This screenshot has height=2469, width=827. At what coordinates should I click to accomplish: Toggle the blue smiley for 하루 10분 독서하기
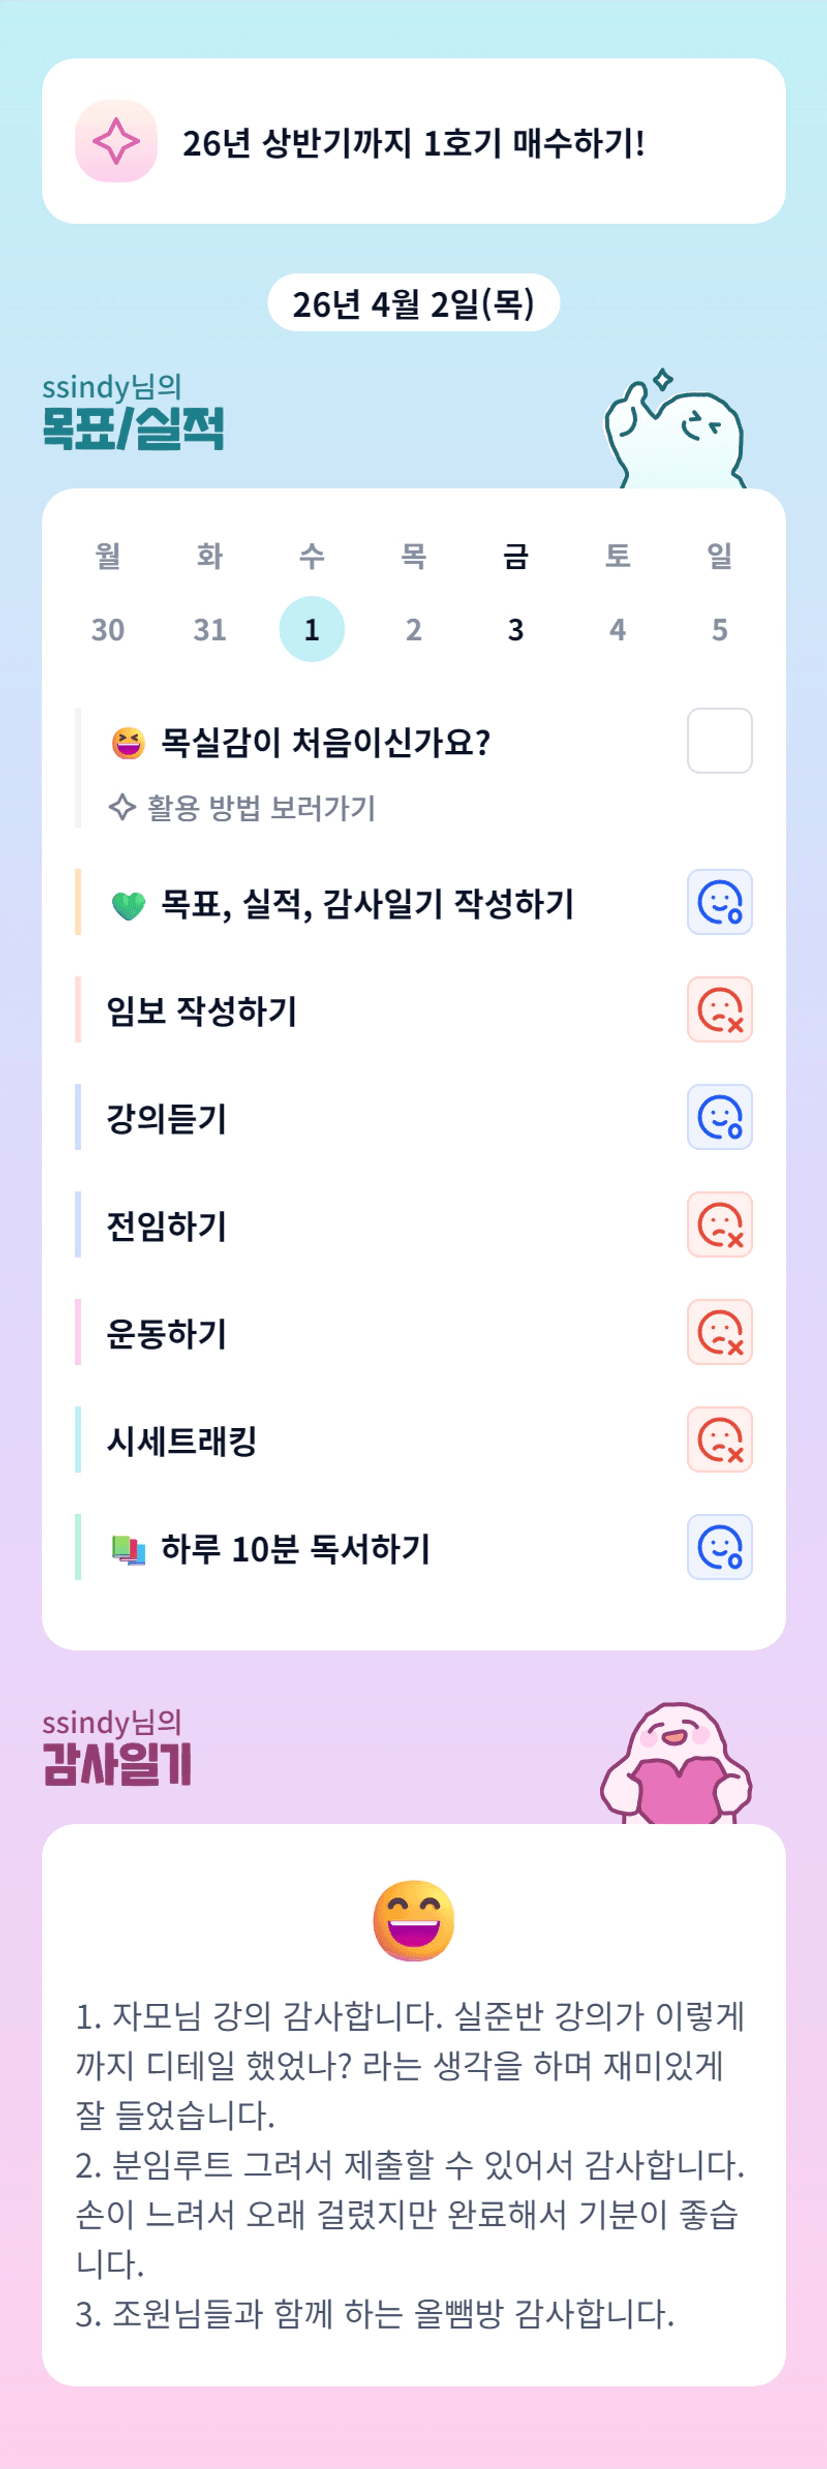click(x=719, y=1547)
